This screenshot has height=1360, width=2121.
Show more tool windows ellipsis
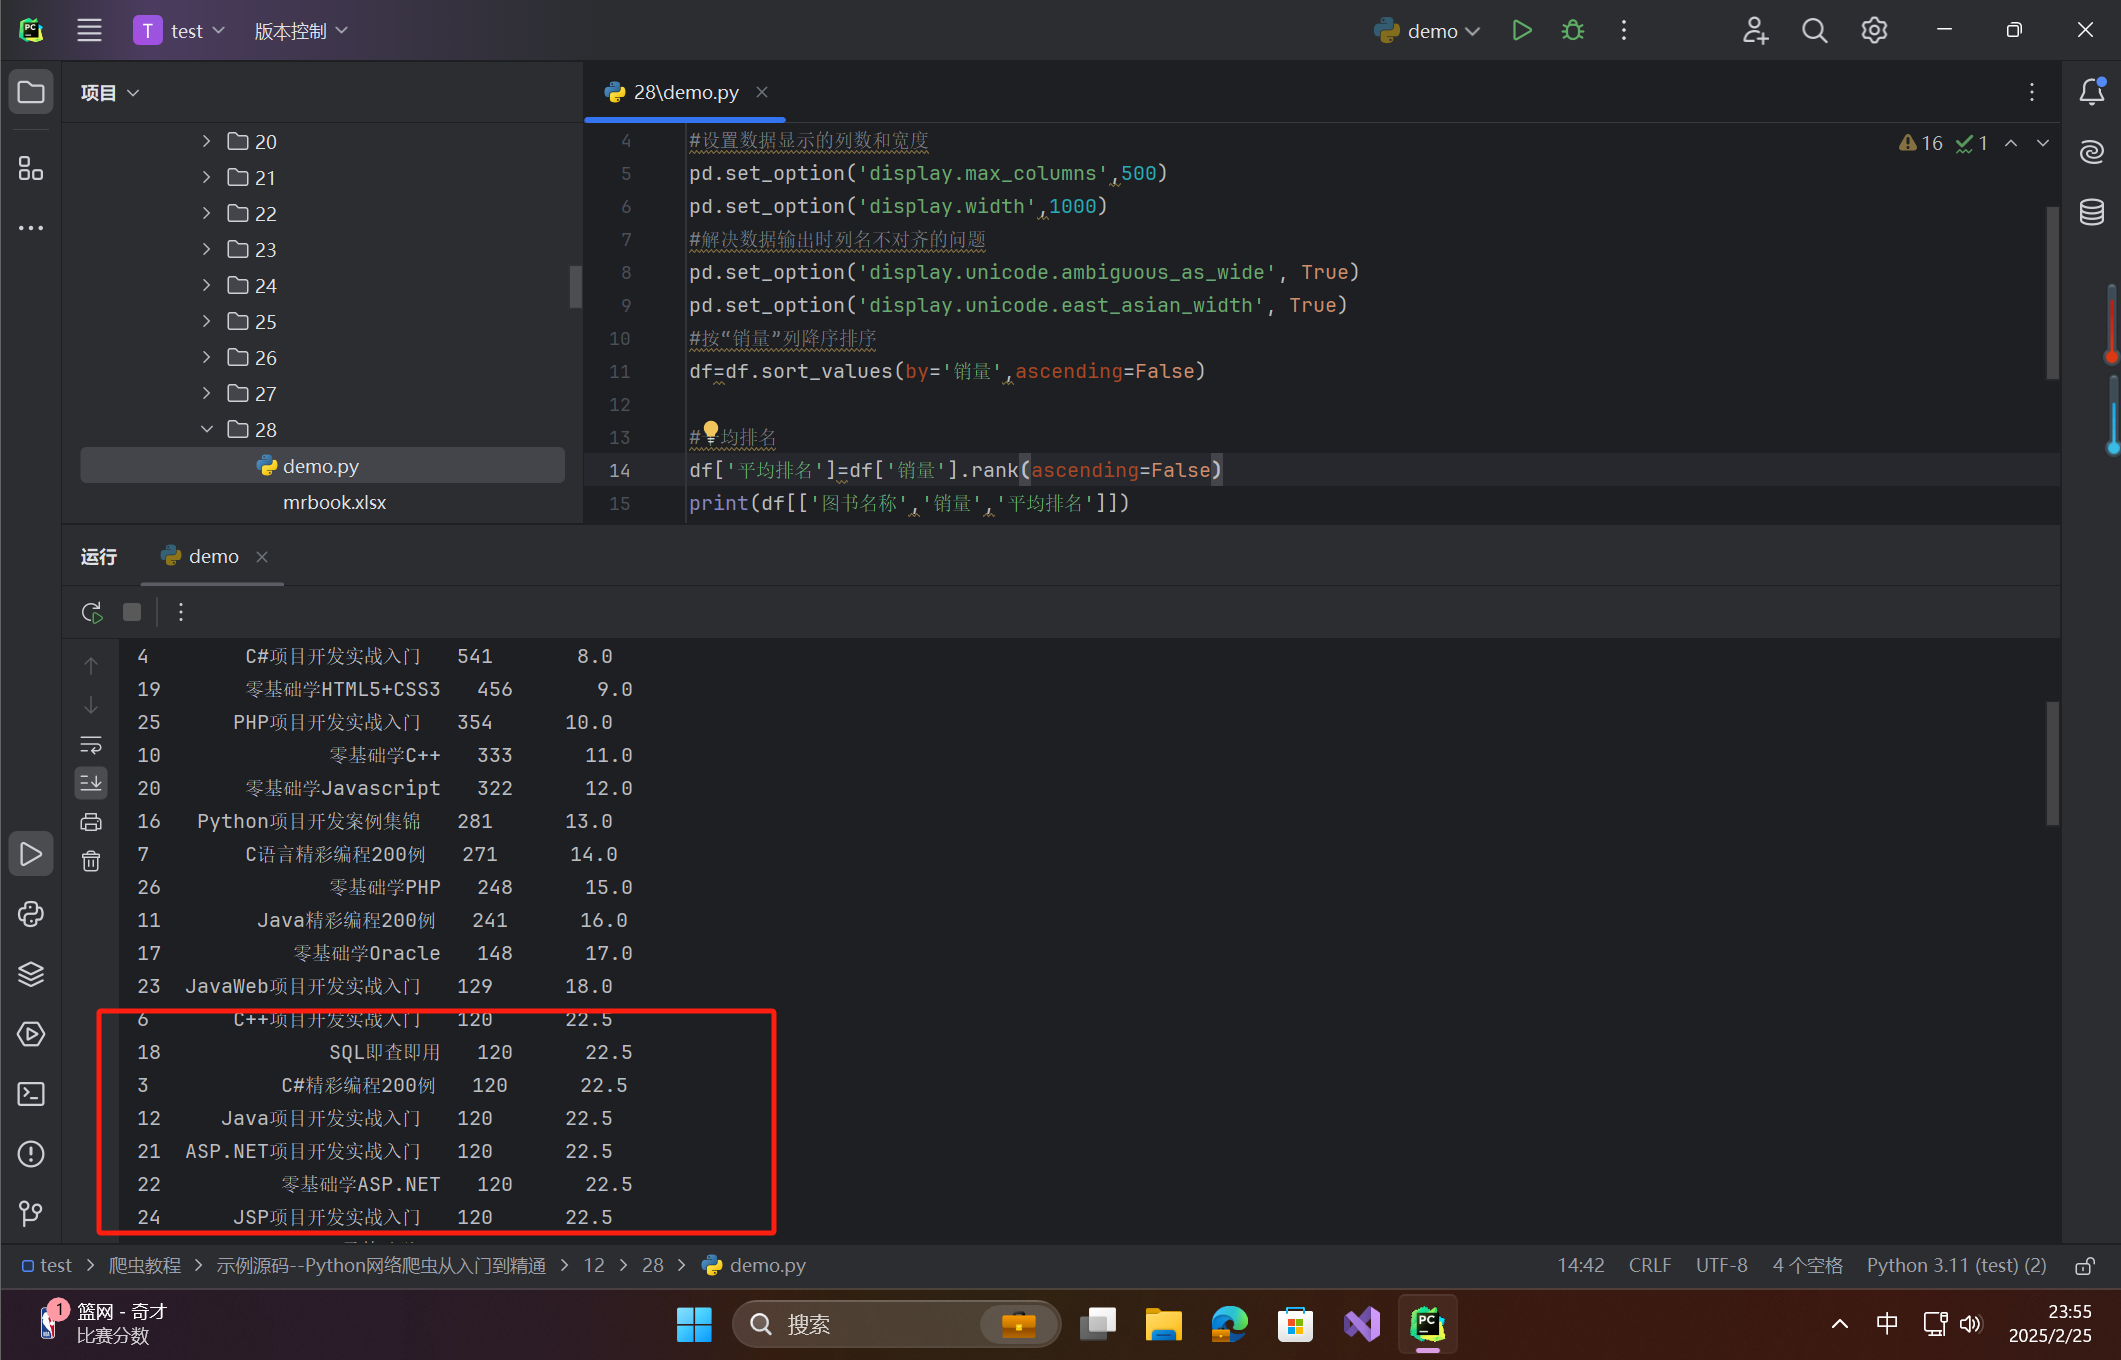coord(31,228)
